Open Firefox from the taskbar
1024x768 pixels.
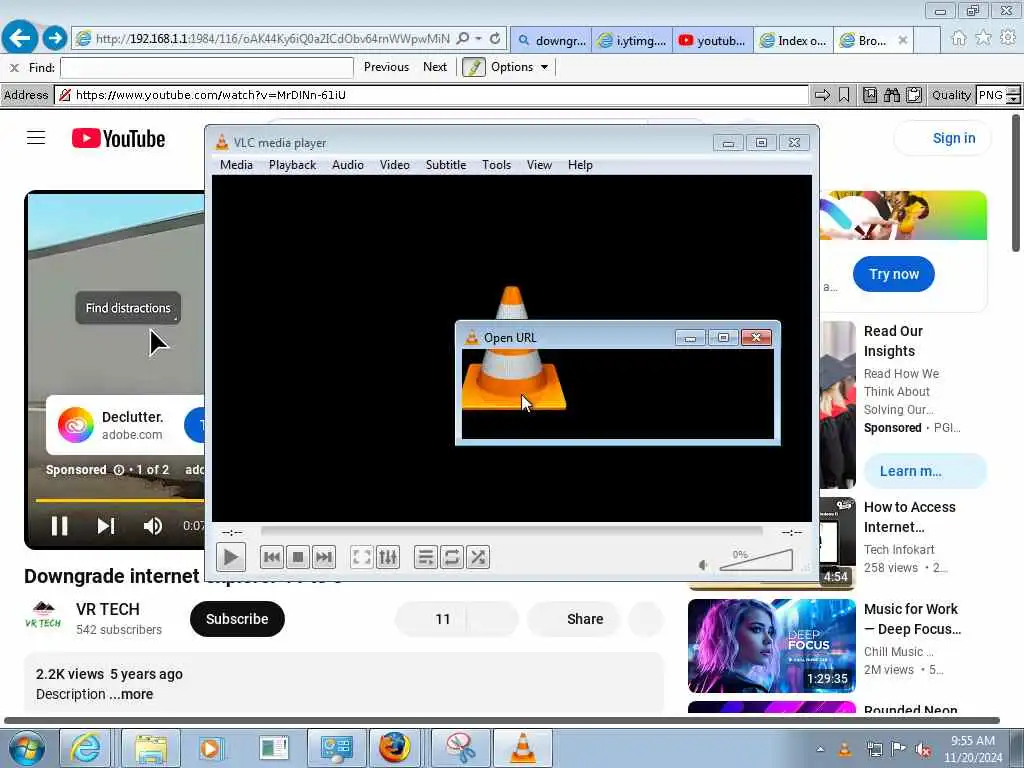(x=395, y=748)
